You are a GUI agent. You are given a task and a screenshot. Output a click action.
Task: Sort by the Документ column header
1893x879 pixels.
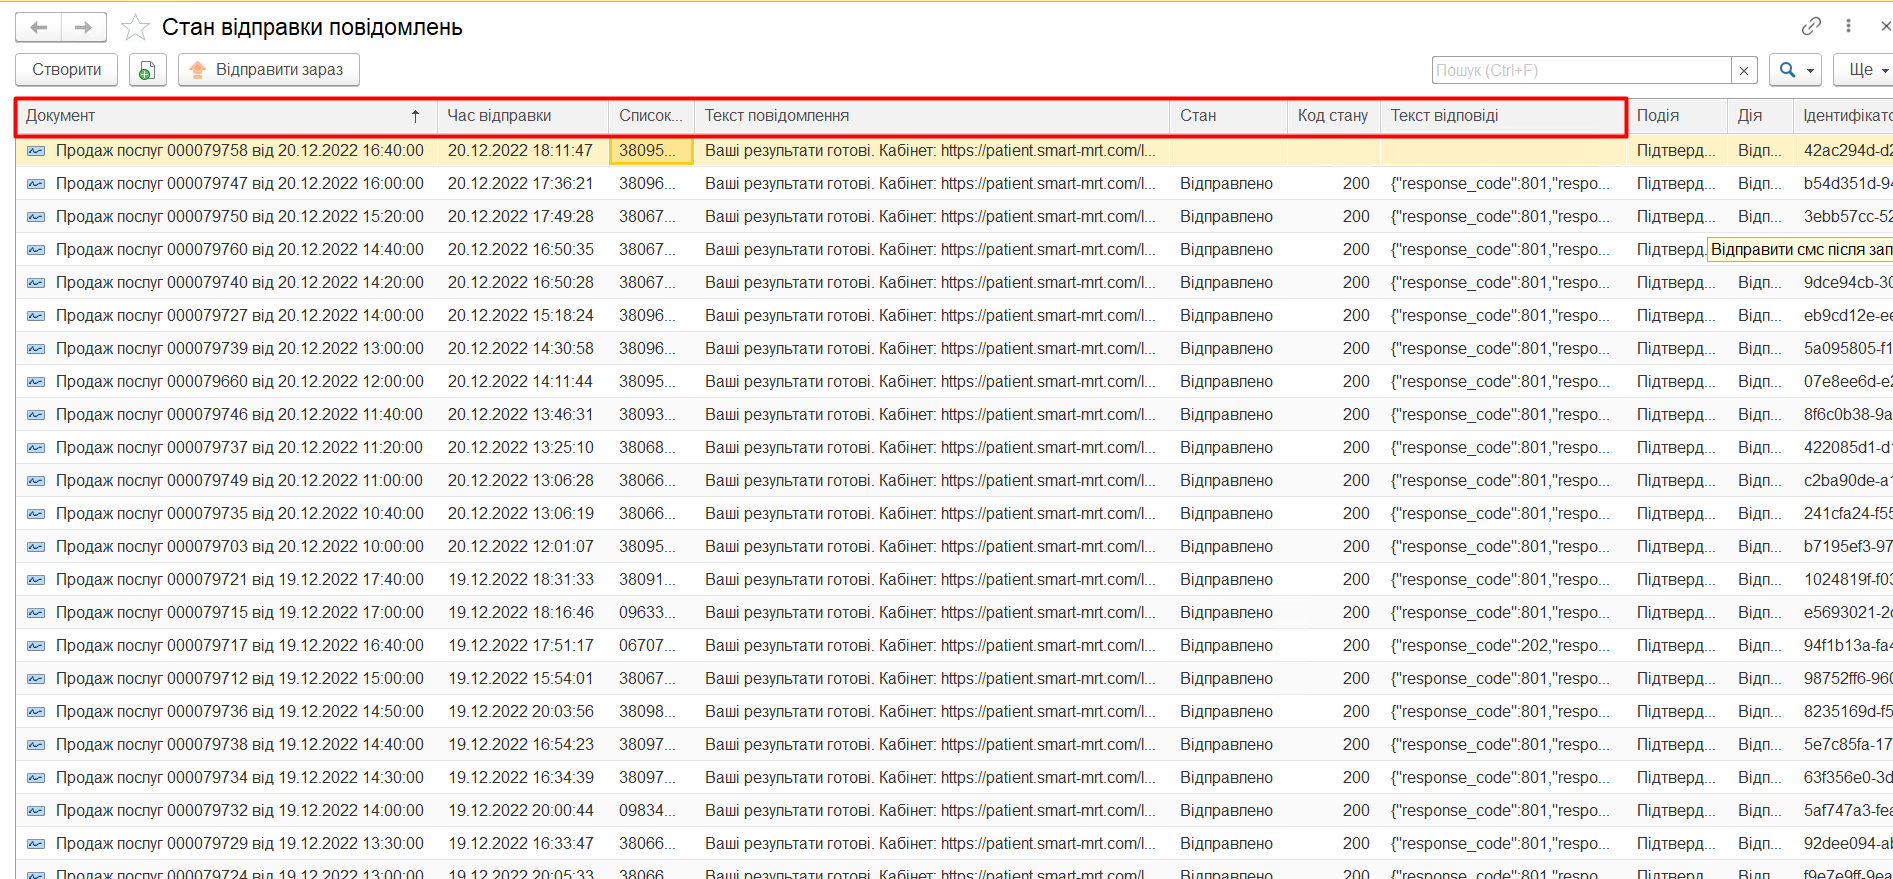tap(220, 116)
